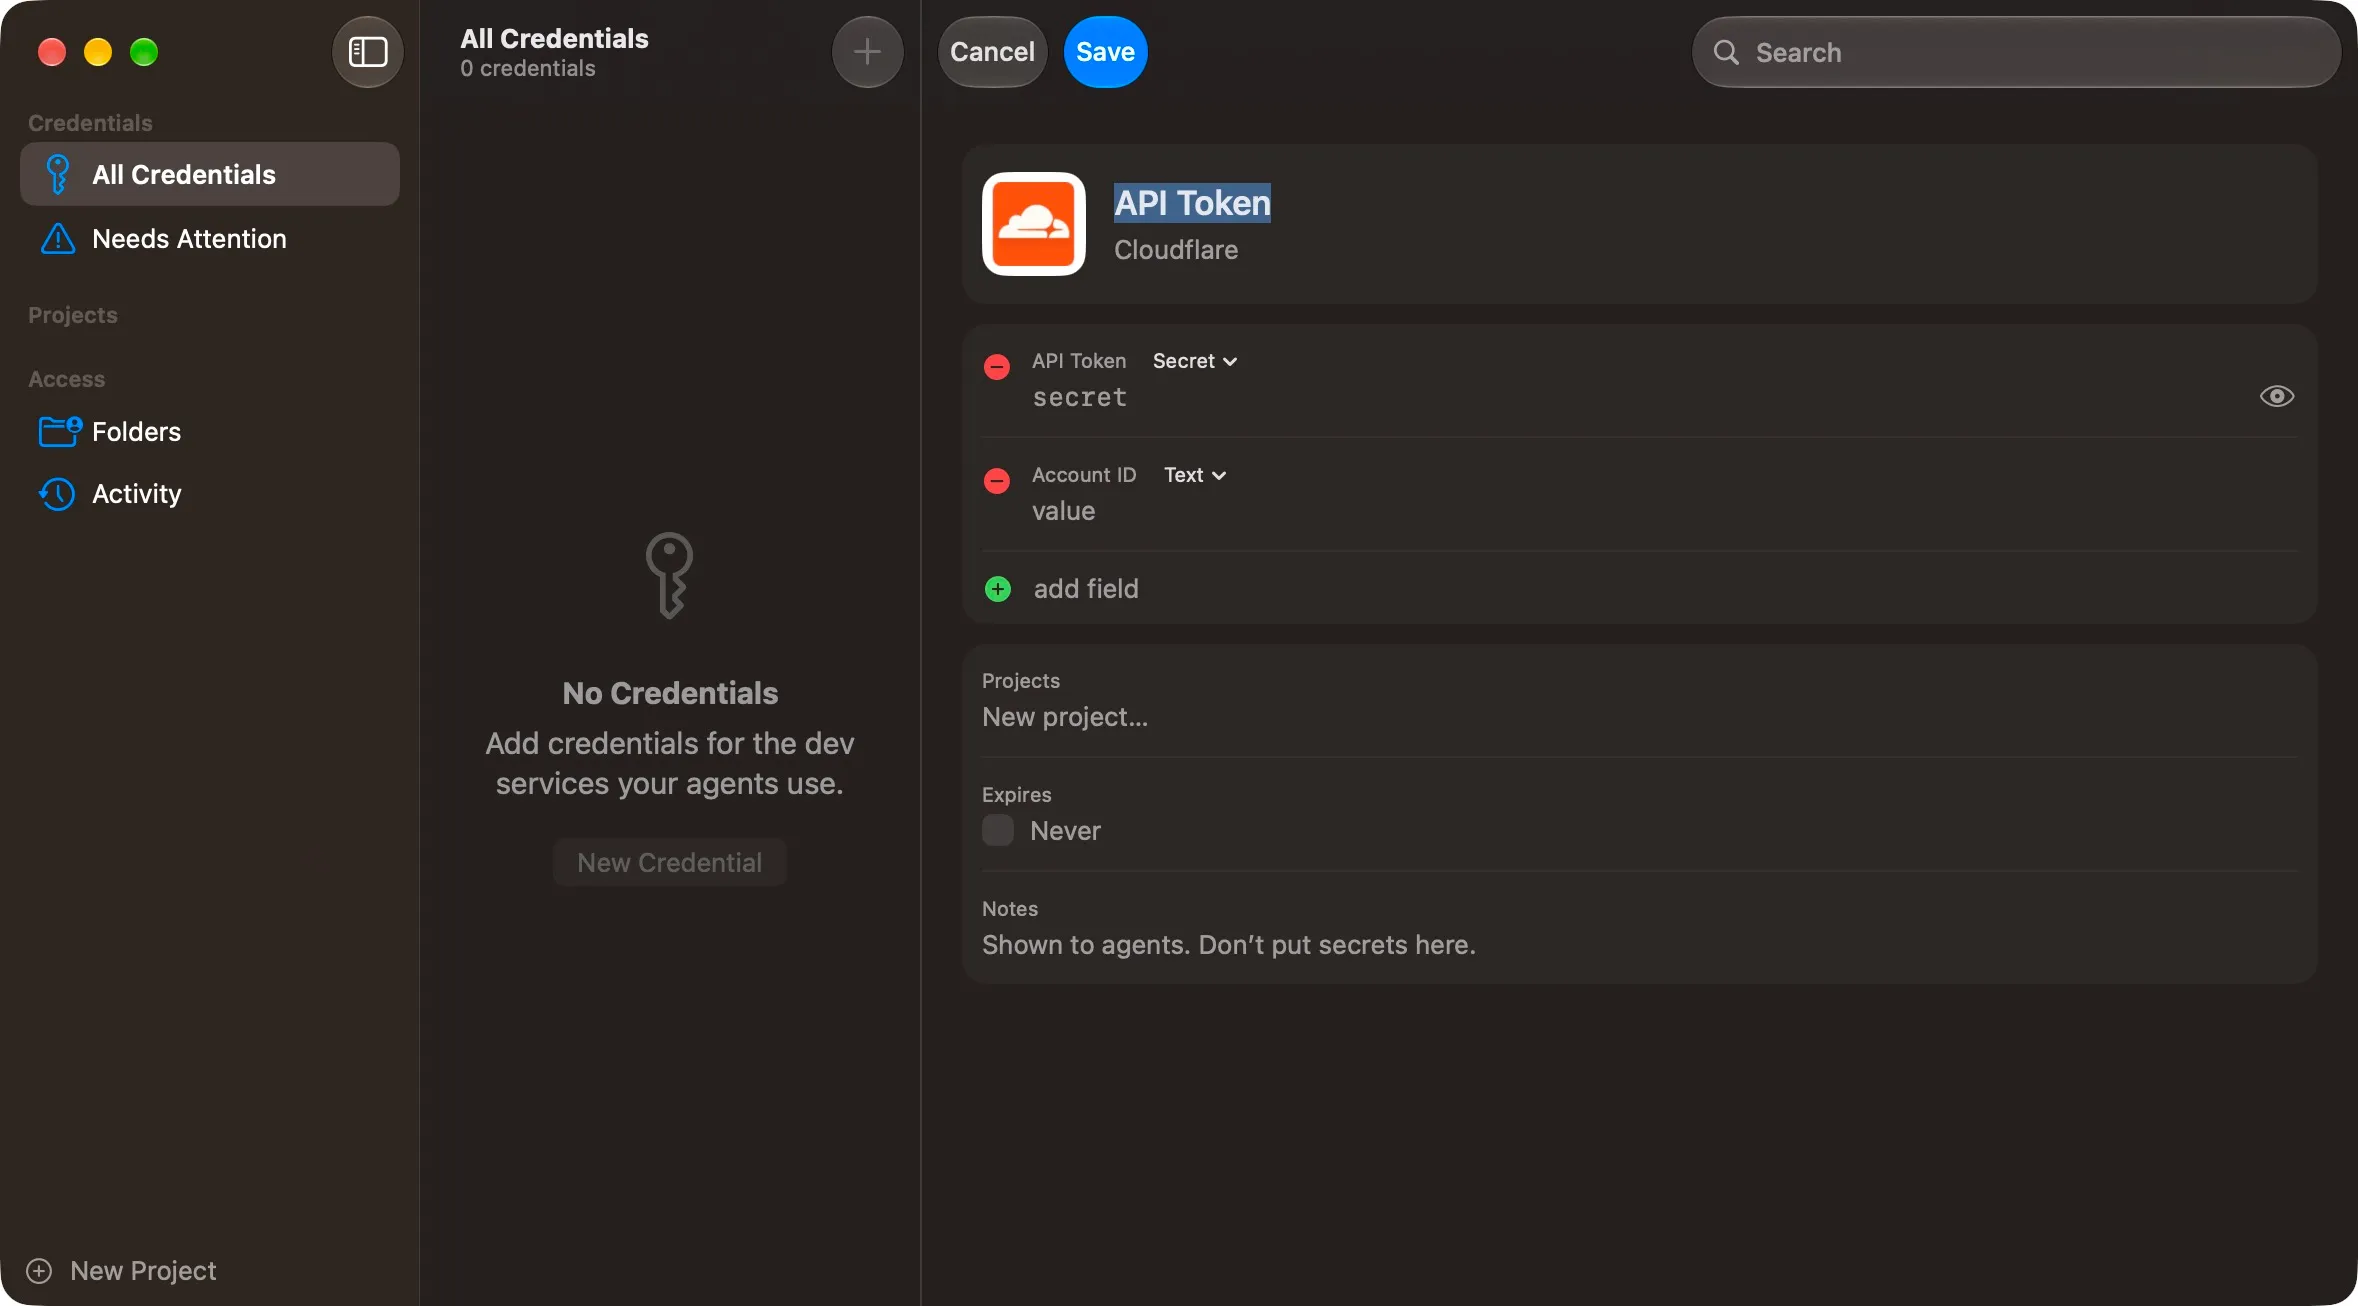Open Needs Attention section

(x=210, y=239)
